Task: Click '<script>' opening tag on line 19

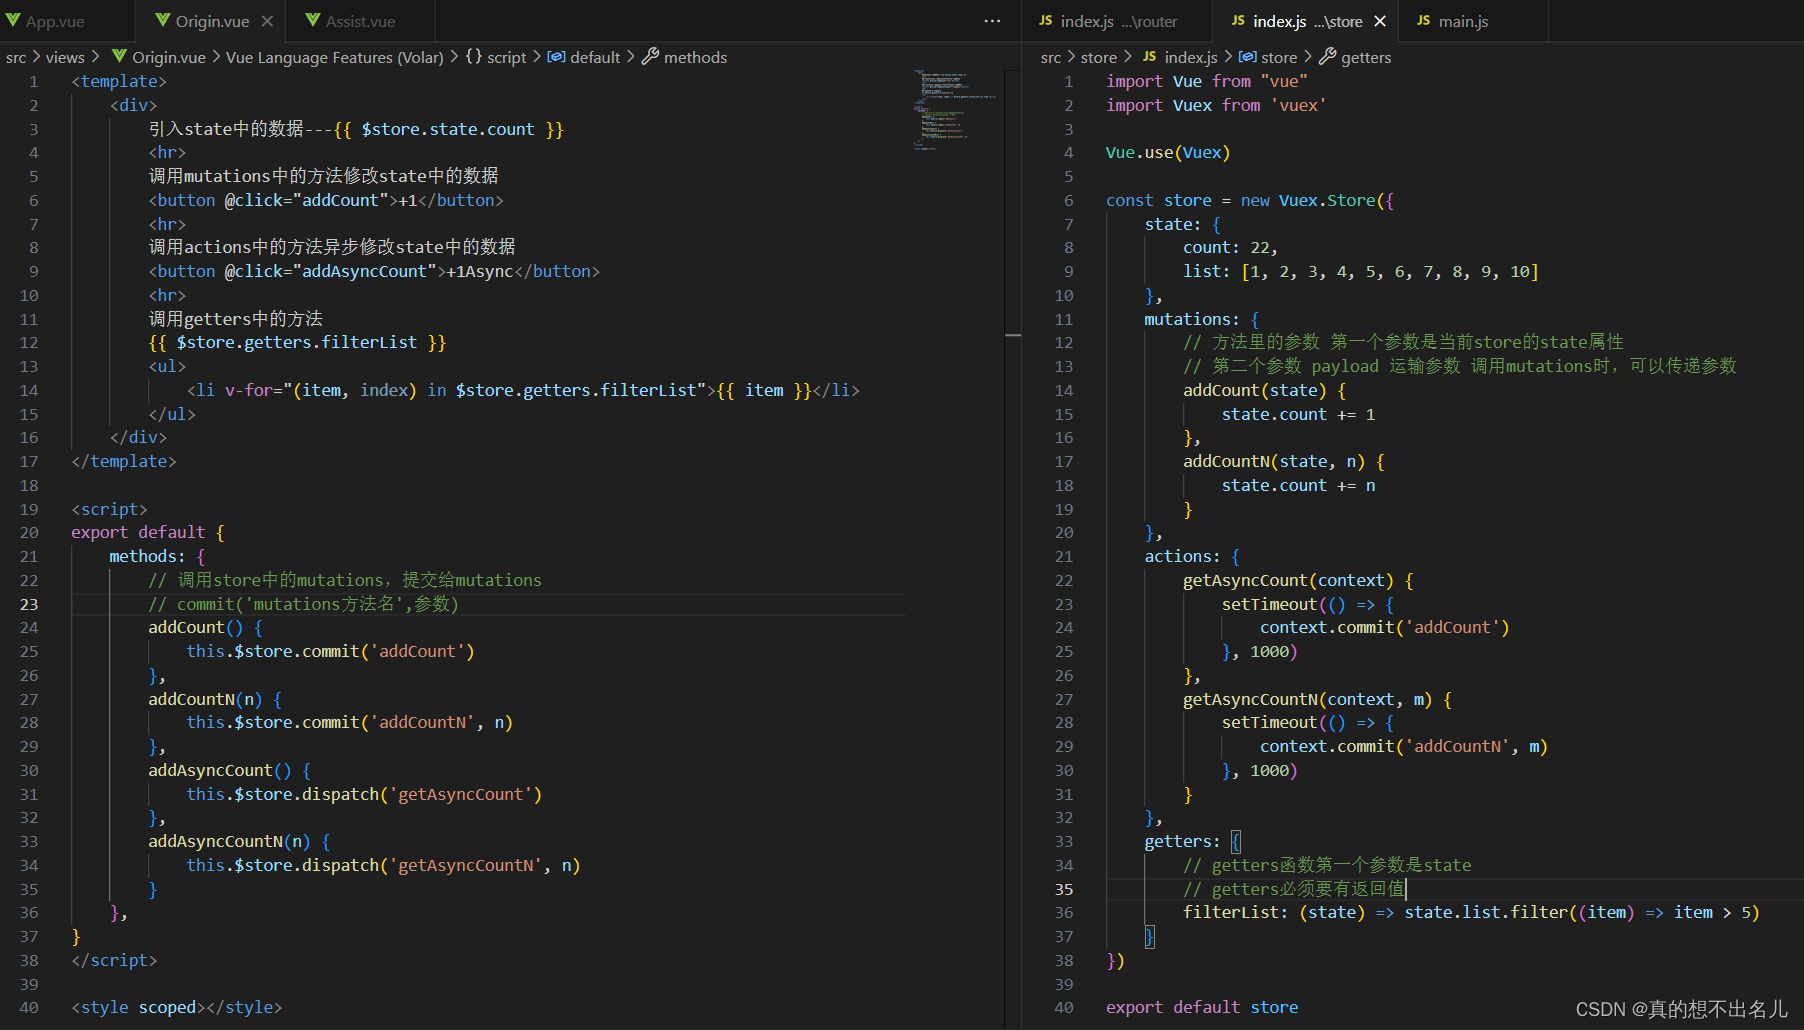Action: (109, 509)
